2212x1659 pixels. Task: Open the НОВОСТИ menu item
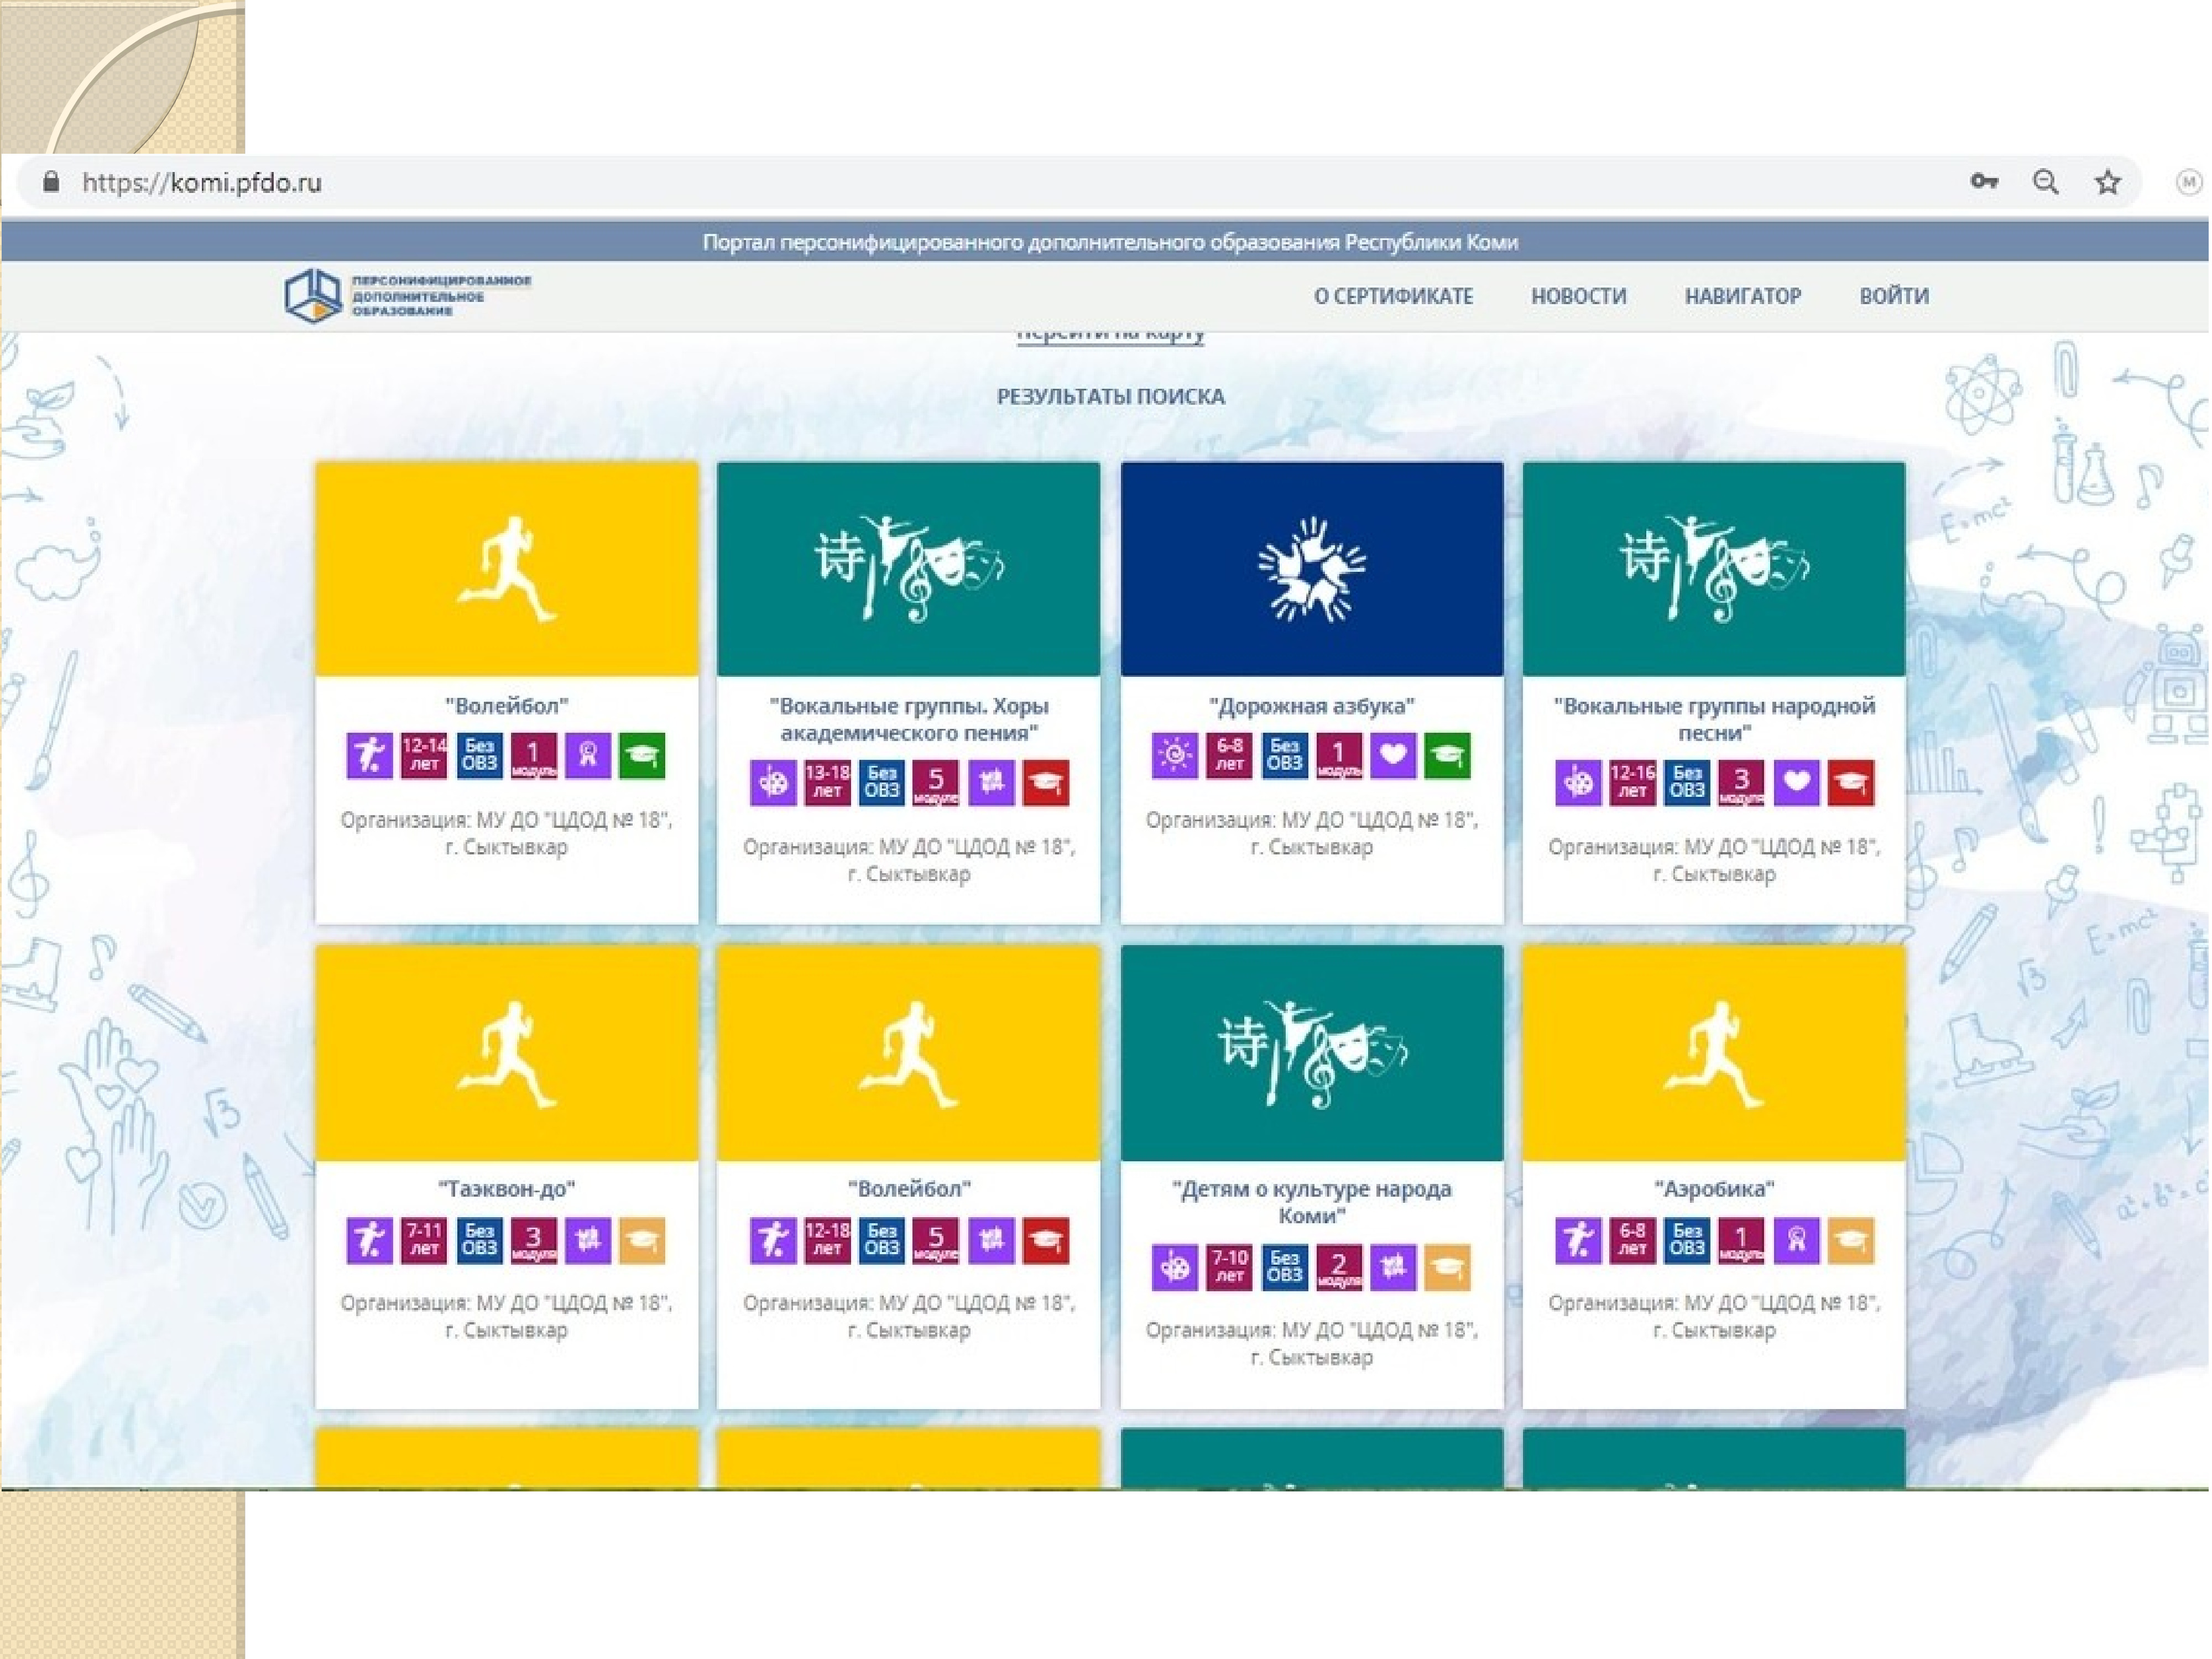pos(1578,296)
